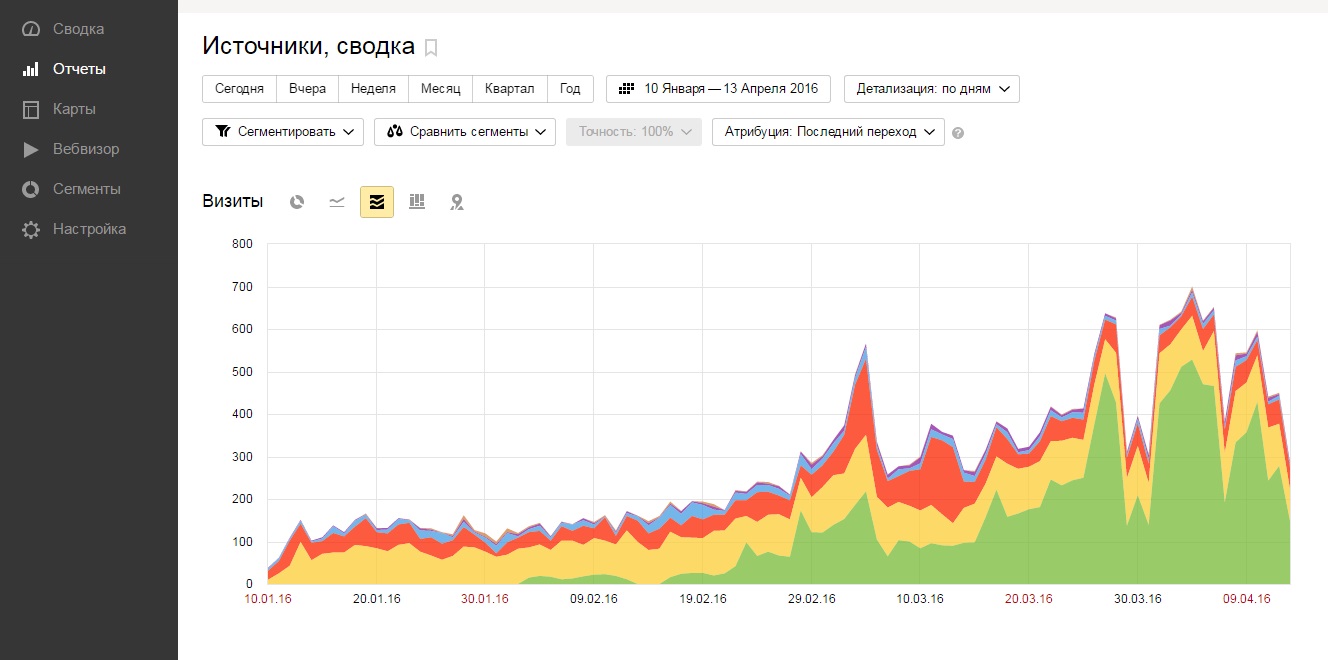Select the Квартал period
The width and height of the screenshot is (1328, 660).
(510, 88)
